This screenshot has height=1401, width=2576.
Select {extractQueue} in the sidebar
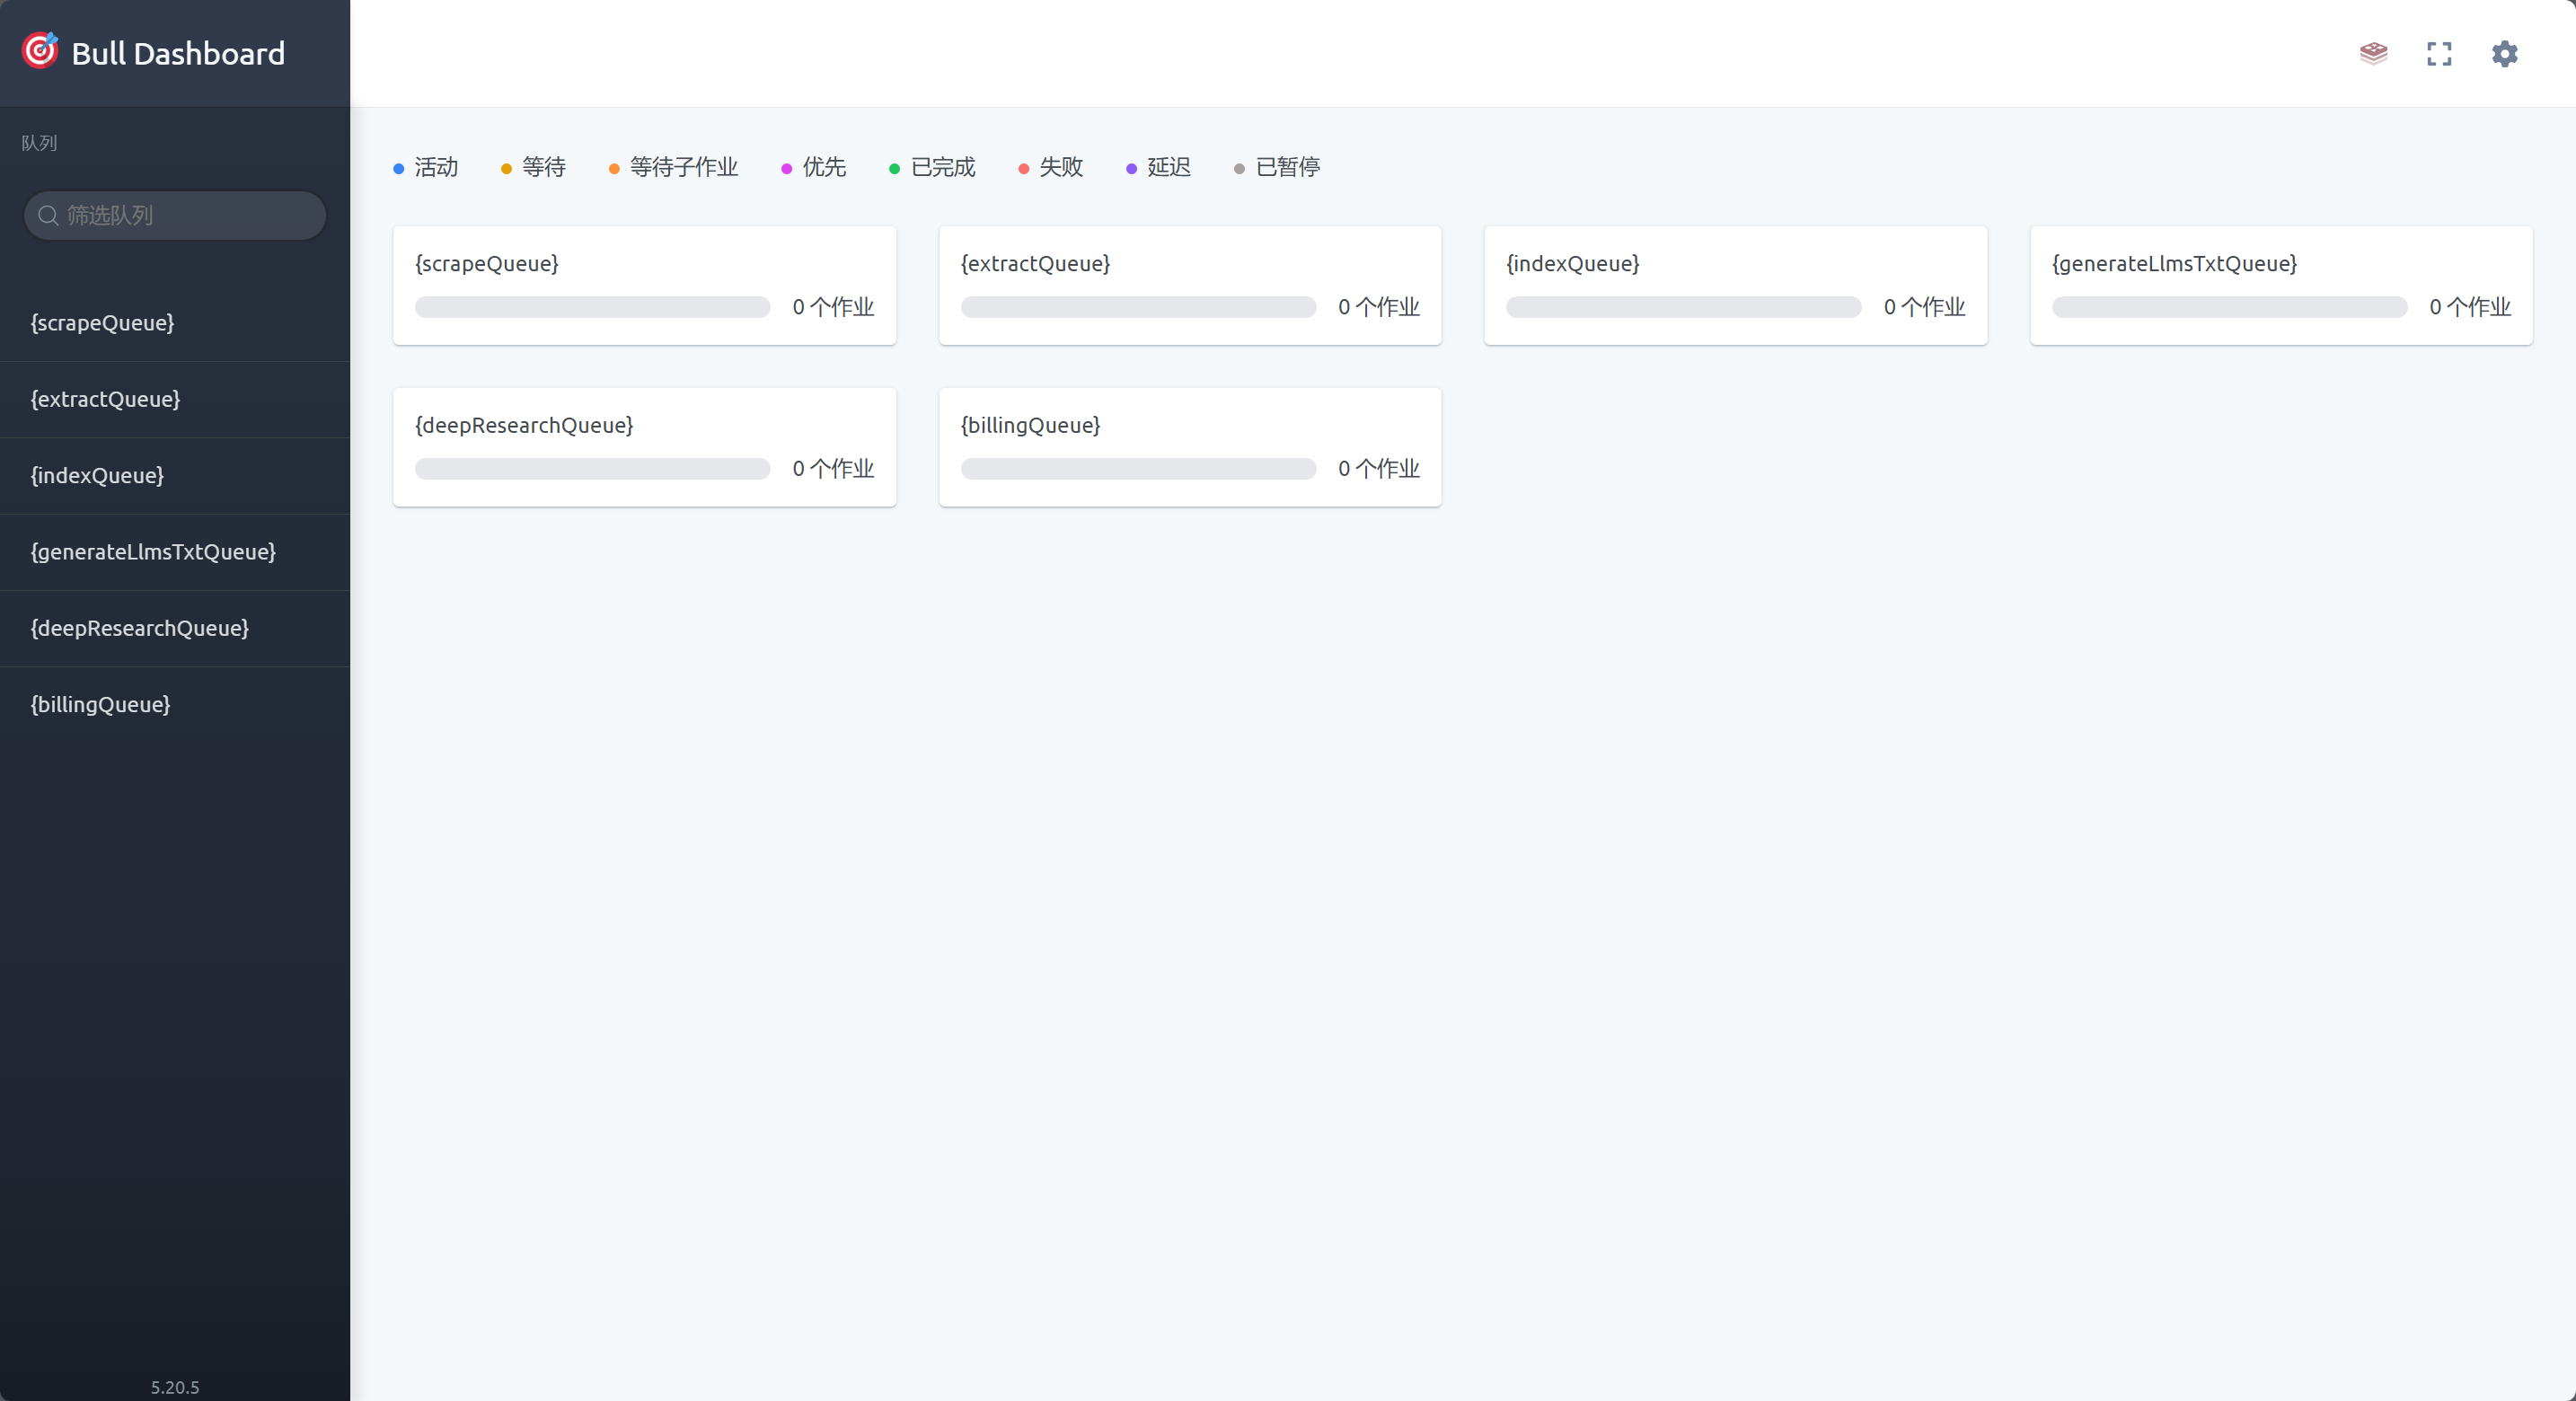point(105,399)
